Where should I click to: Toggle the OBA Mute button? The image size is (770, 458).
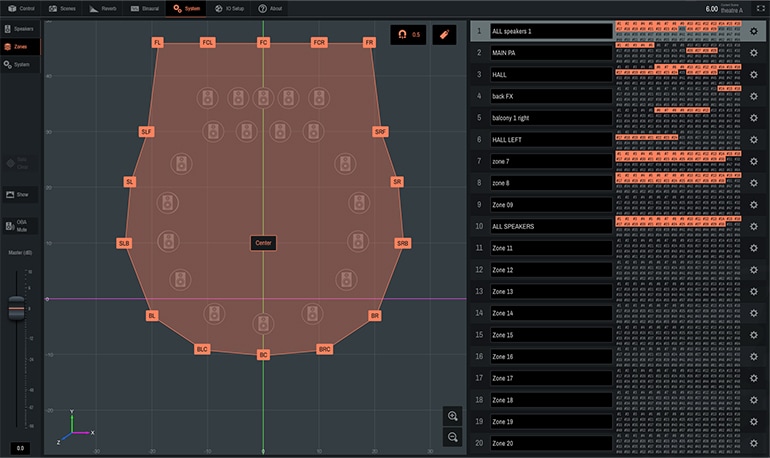[x=20, y=227]
